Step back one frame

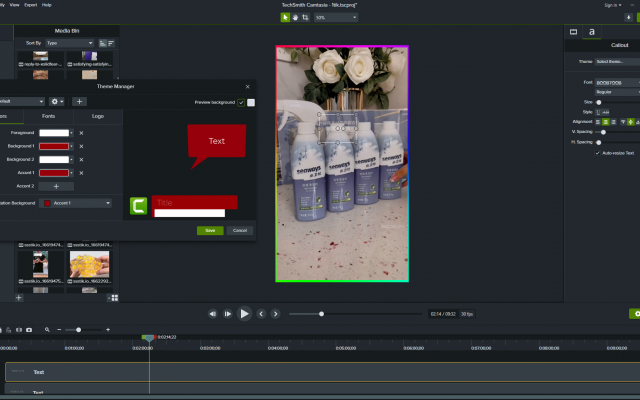(213, 314)
